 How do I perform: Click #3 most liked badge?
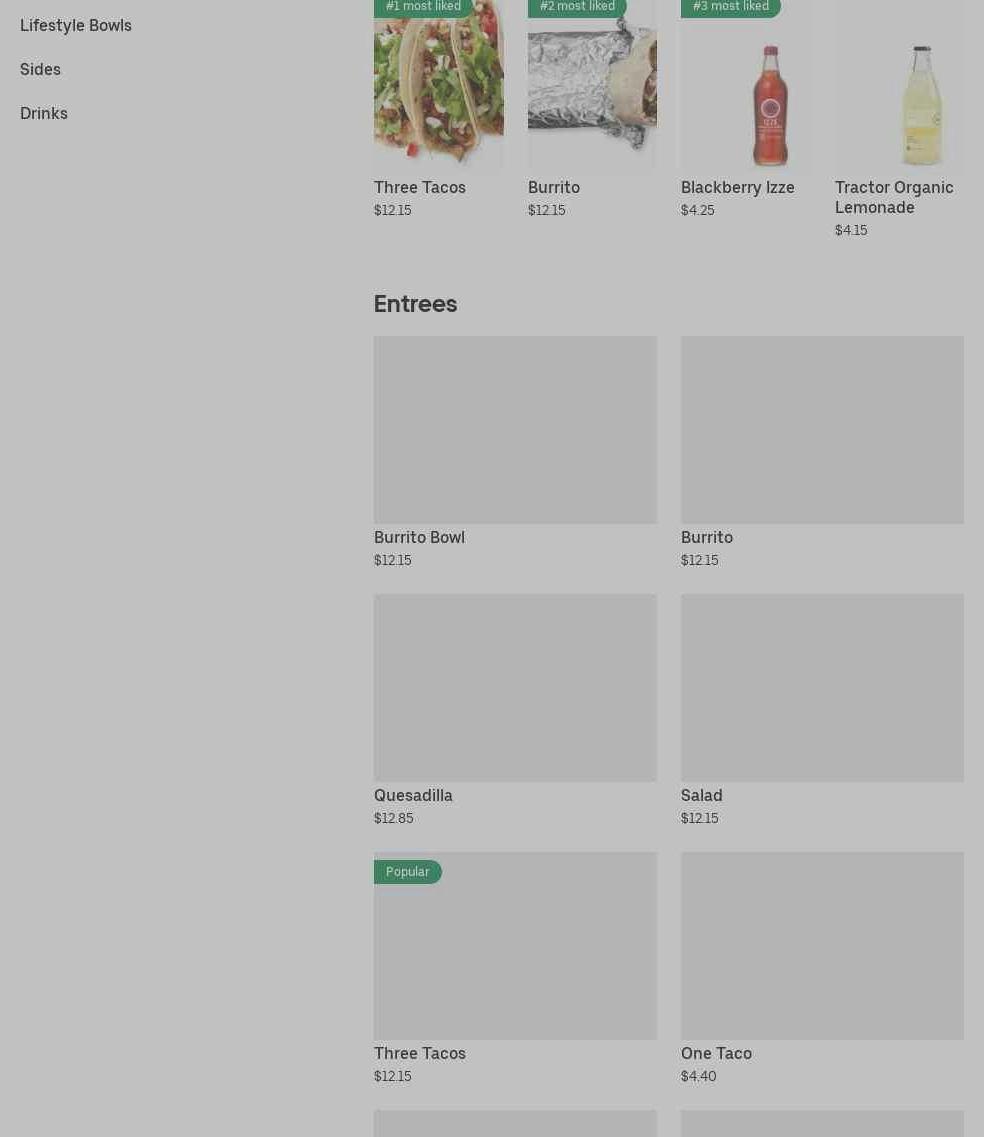731,7
